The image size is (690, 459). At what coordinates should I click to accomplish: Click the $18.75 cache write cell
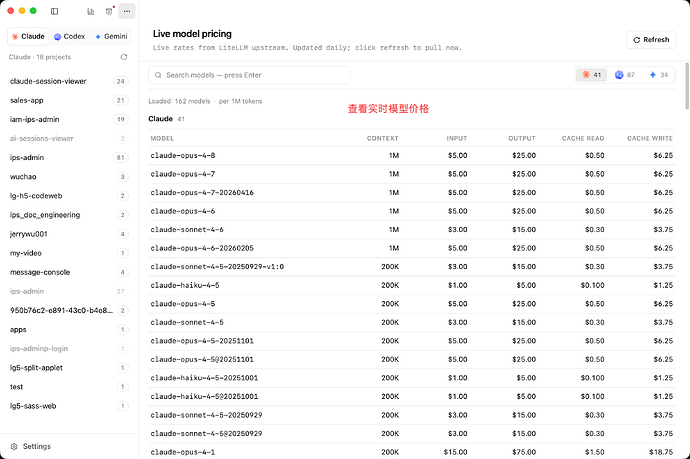[661, 452]
